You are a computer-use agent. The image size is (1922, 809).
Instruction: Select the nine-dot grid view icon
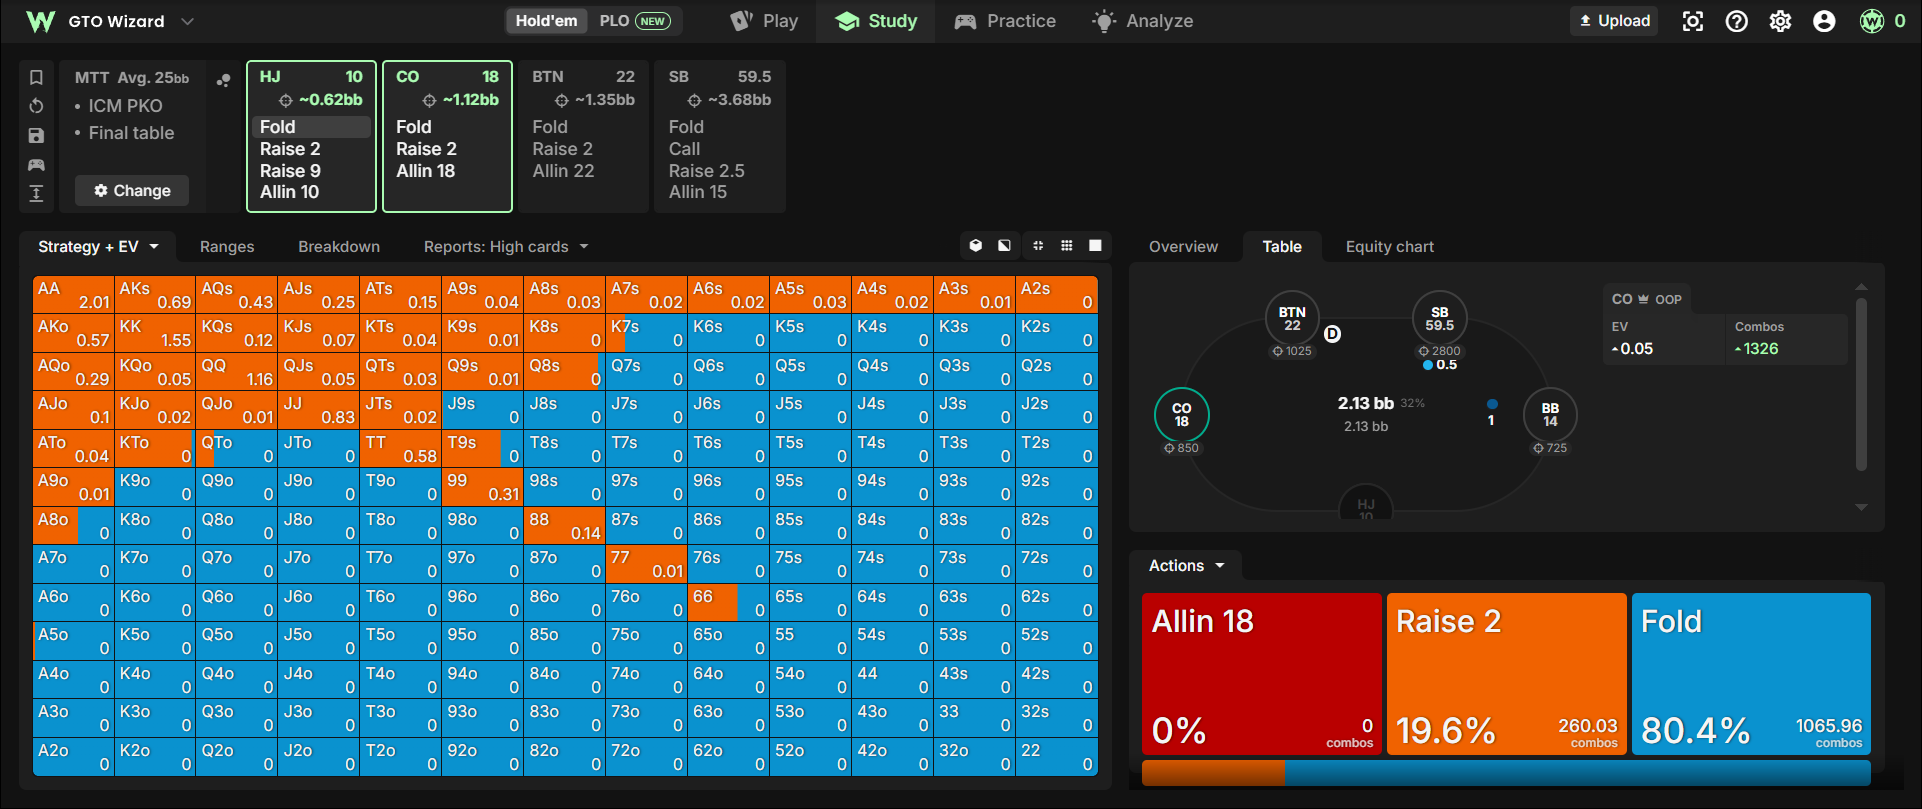pyautogui.click(x=1067, y=245)
